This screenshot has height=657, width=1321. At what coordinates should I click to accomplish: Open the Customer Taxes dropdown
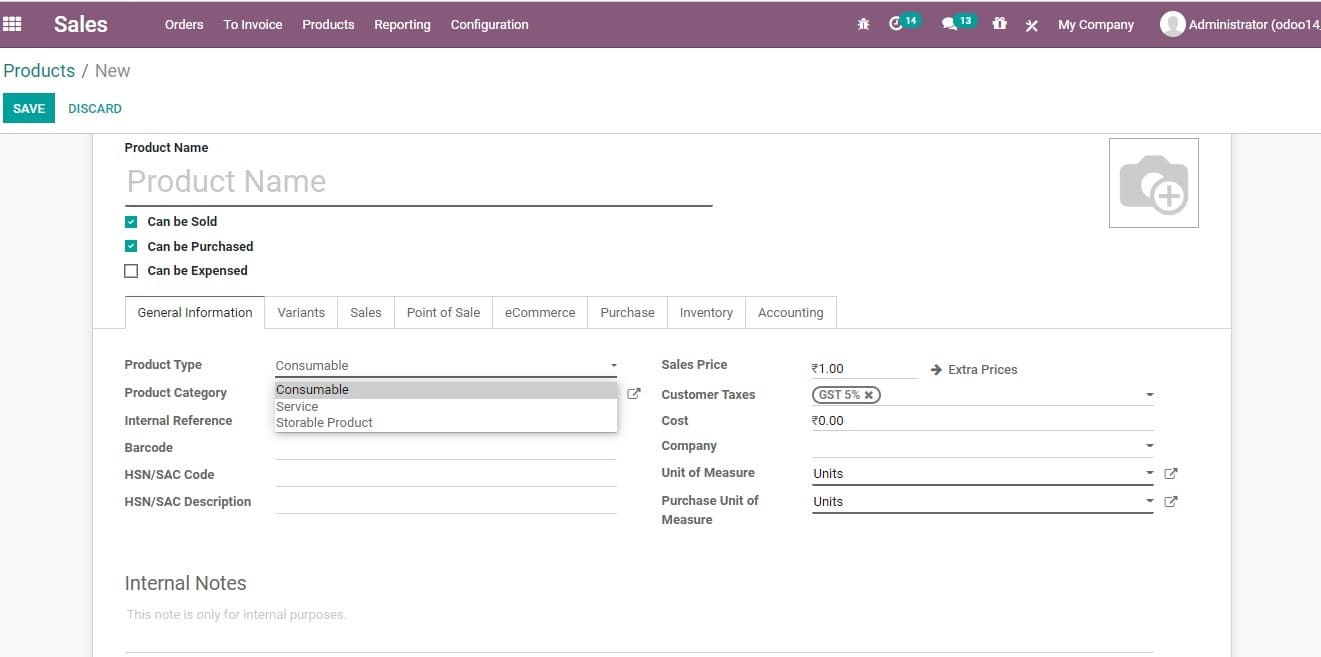coord(1149,394)
